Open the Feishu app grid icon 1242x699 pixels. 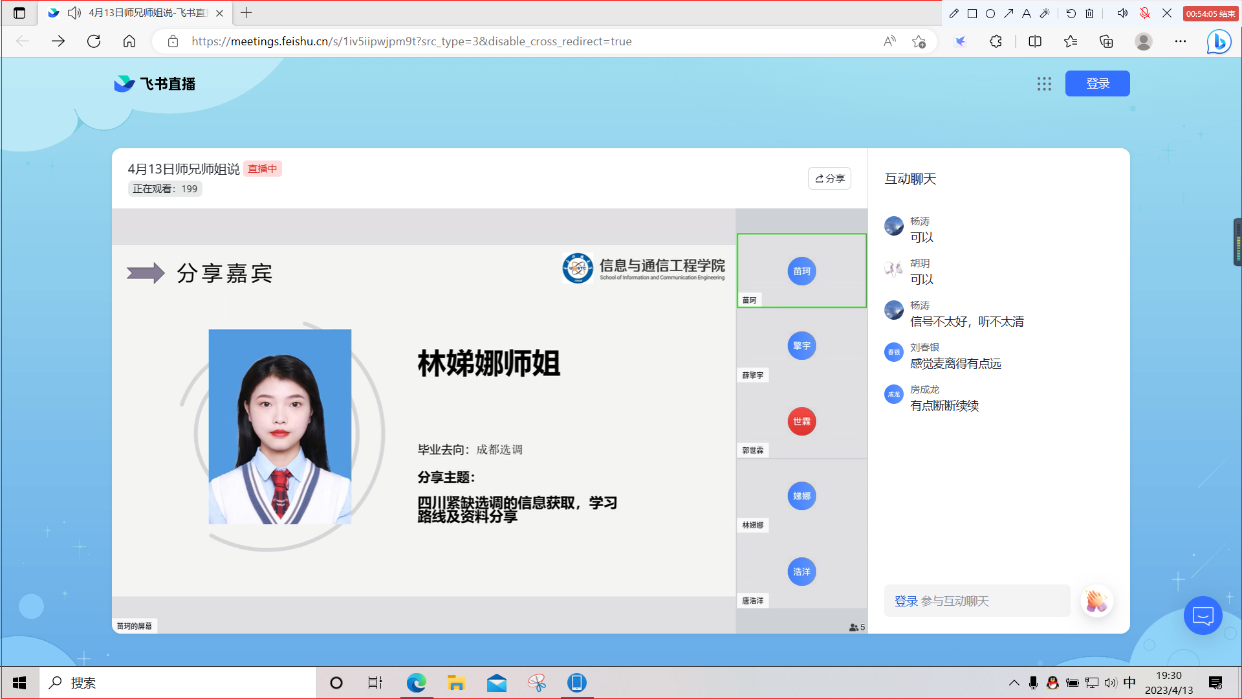click(1044, 84)
